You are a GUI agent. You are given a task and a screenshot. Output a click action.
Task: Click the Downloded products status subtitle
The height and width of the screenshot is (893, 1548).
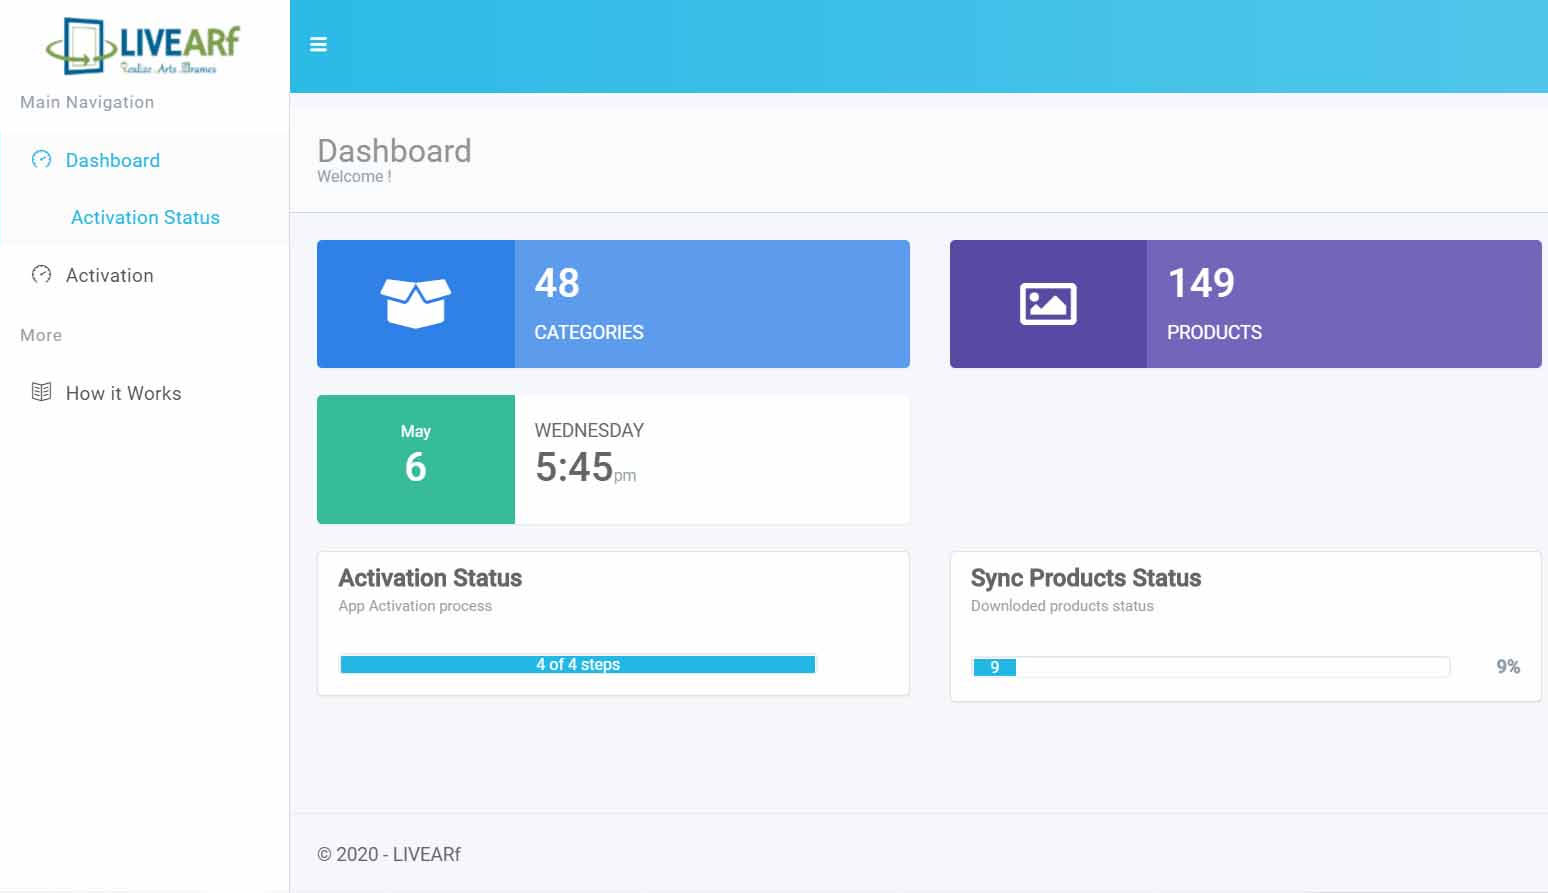point(1062,606)
